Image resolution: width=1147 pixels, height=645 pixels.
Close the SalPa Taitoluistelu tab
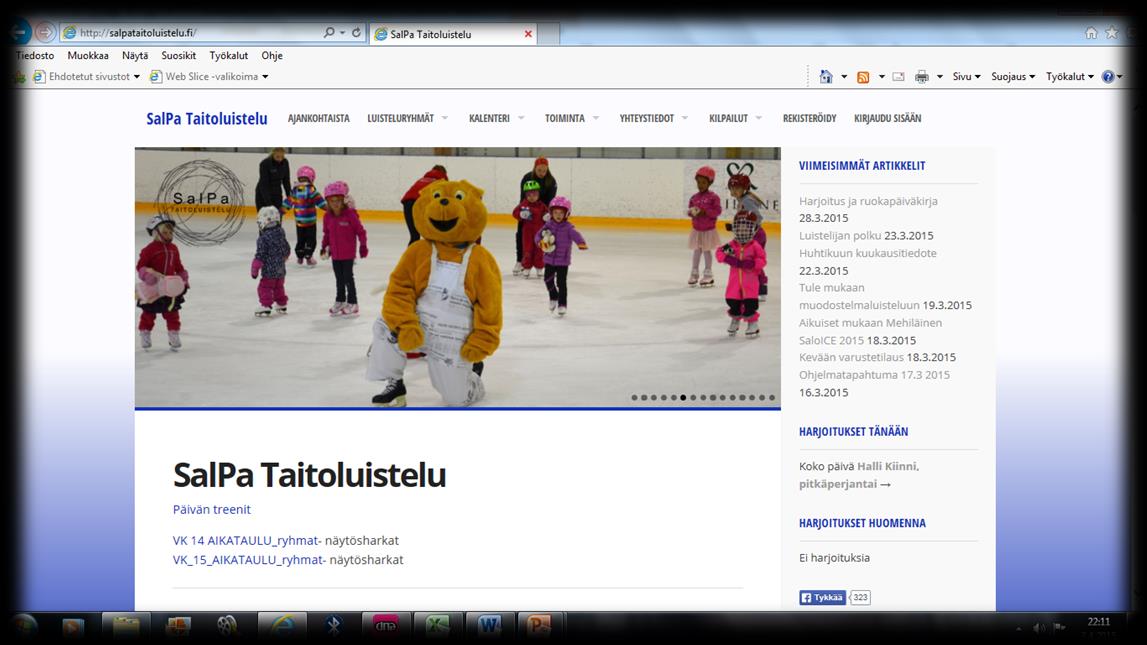coord(528,34)
